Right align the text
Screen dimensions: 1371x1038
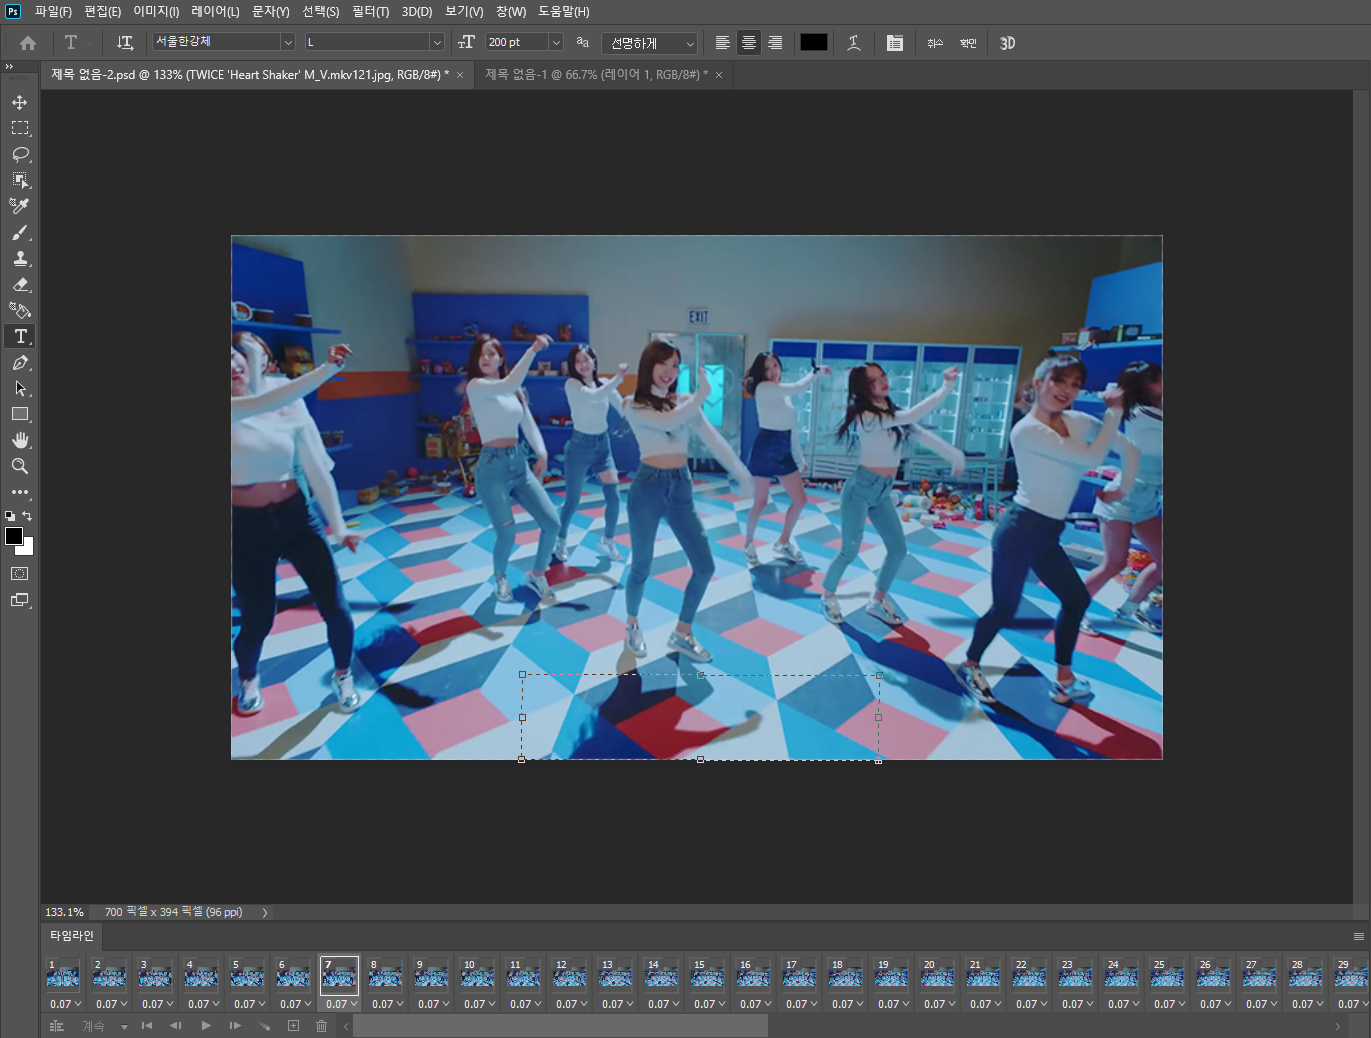click(x=775, y=43)
